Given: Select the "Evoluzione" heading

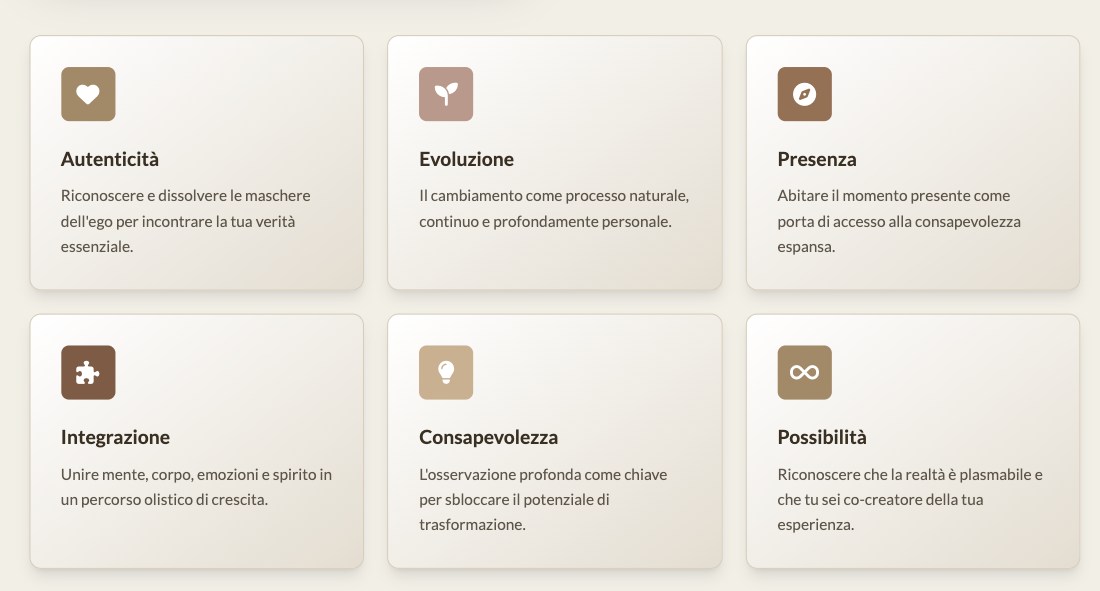Looking at the screenshot, I should (466, 159).
